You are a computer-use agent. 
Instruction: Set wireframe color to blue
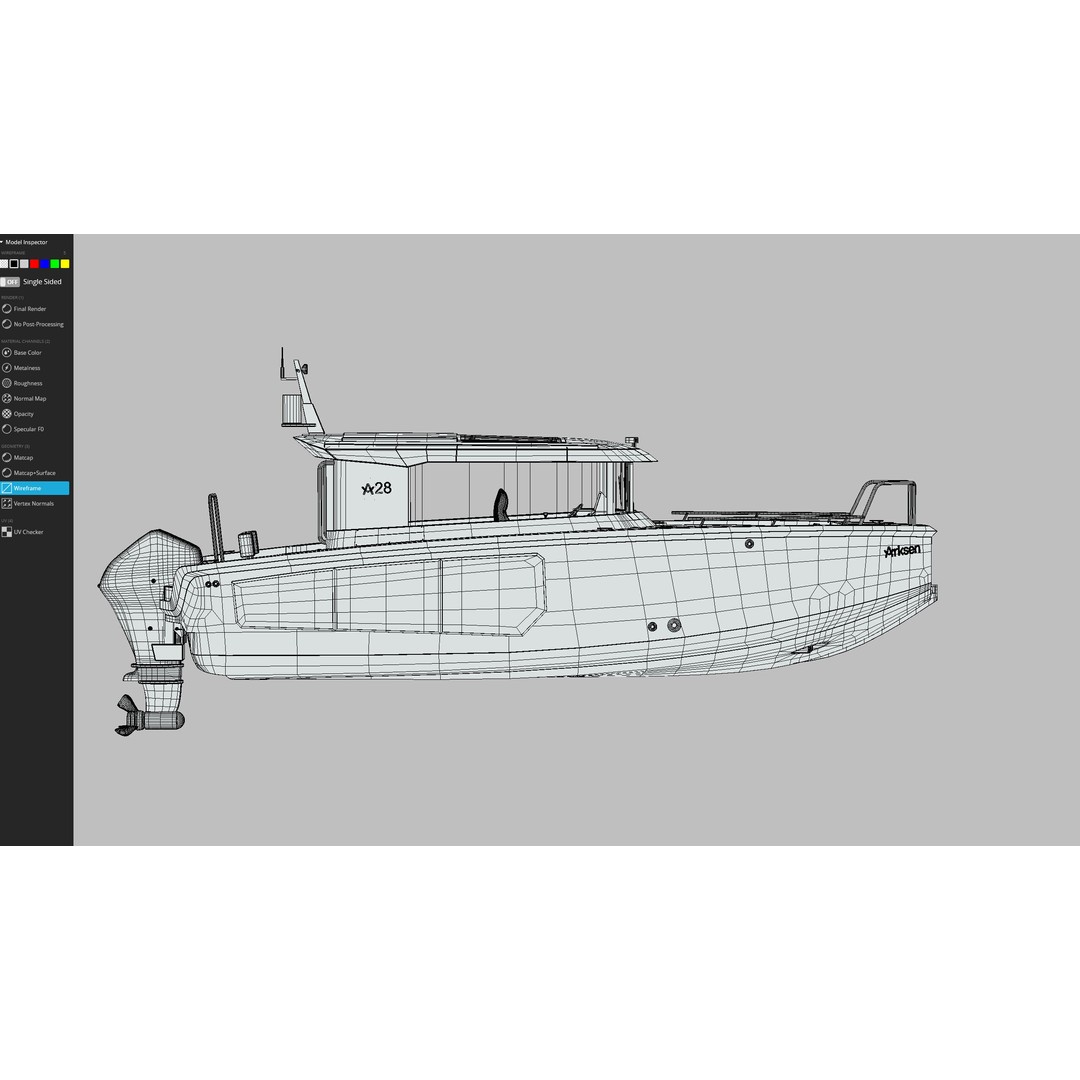point(45,264)
